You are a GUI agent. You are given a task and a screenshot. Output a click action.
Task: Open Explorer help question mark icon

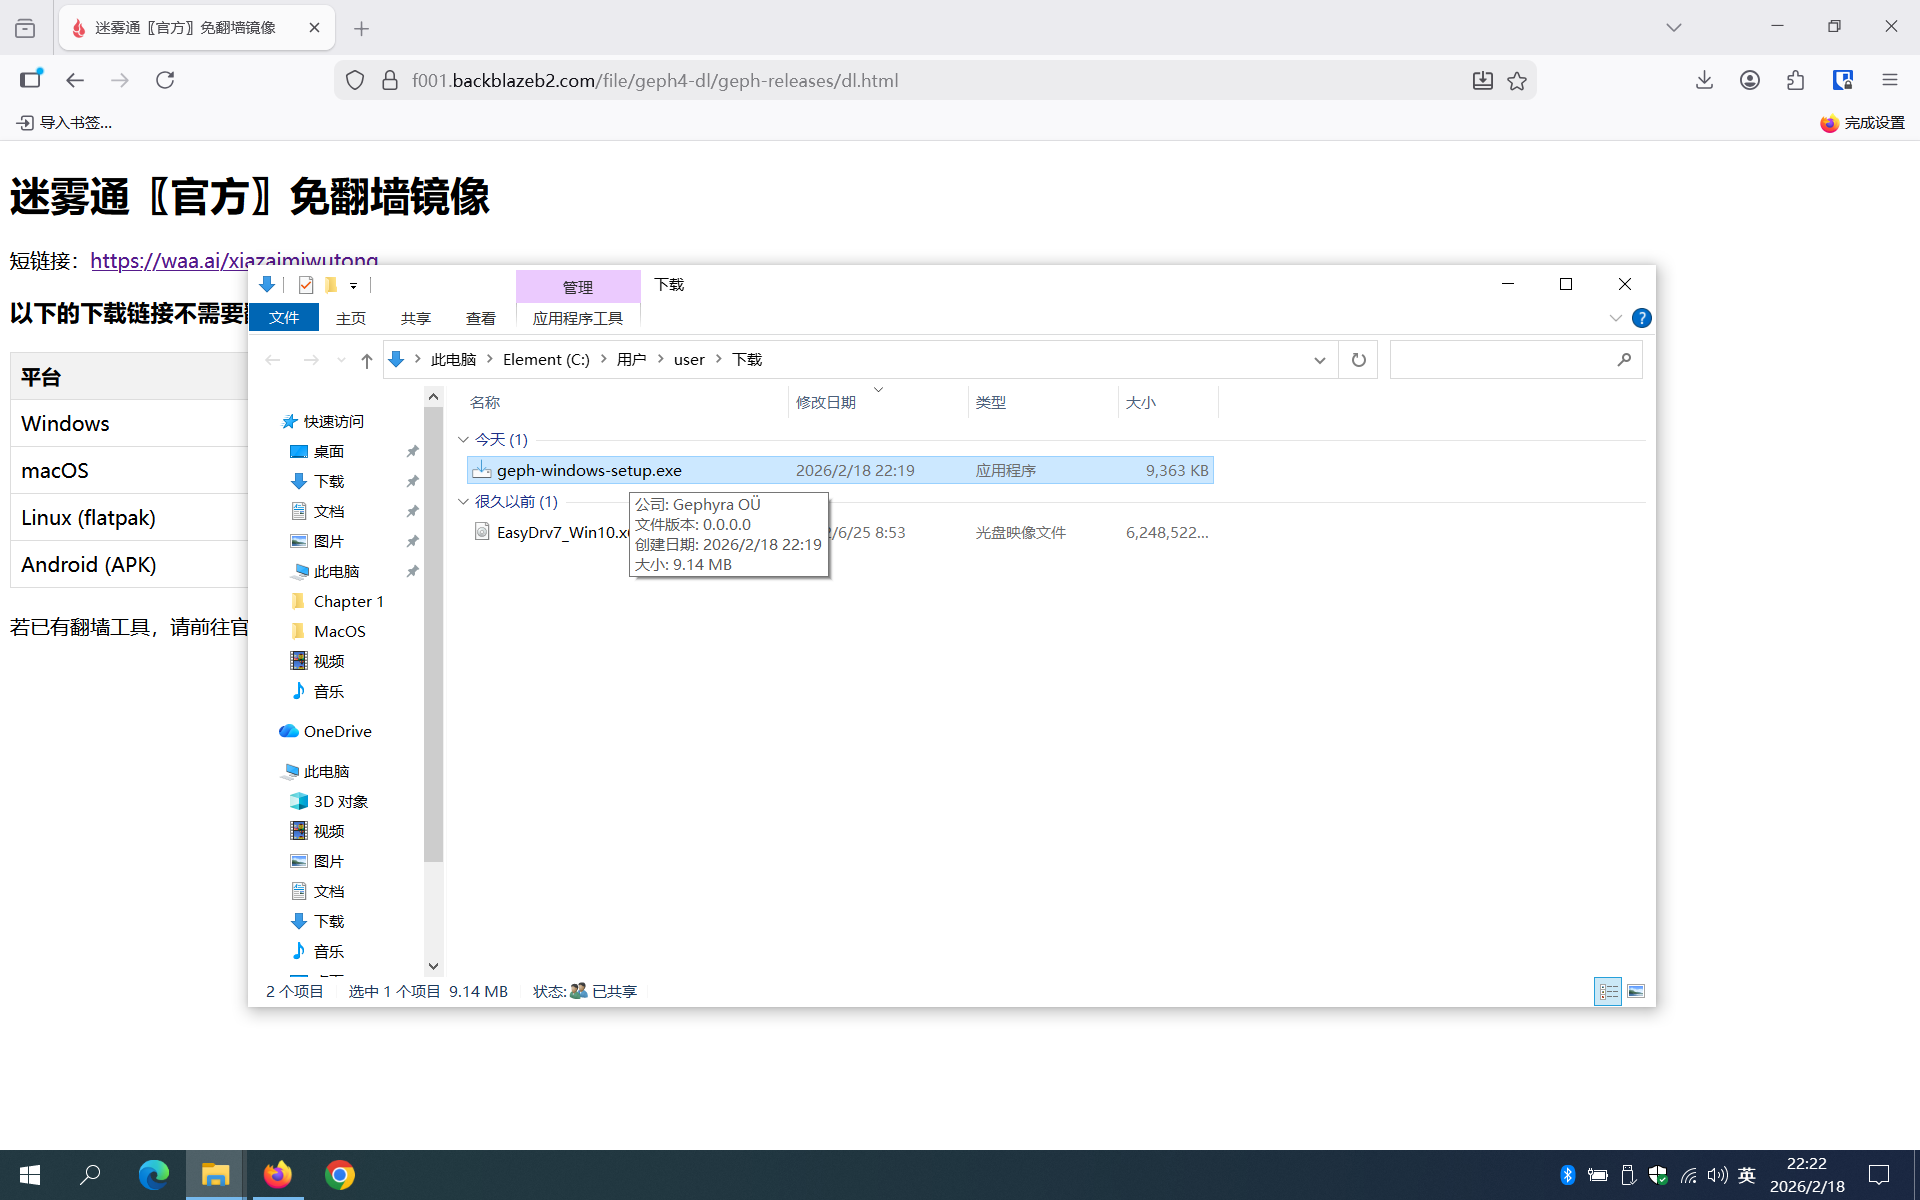point(1641,318)
